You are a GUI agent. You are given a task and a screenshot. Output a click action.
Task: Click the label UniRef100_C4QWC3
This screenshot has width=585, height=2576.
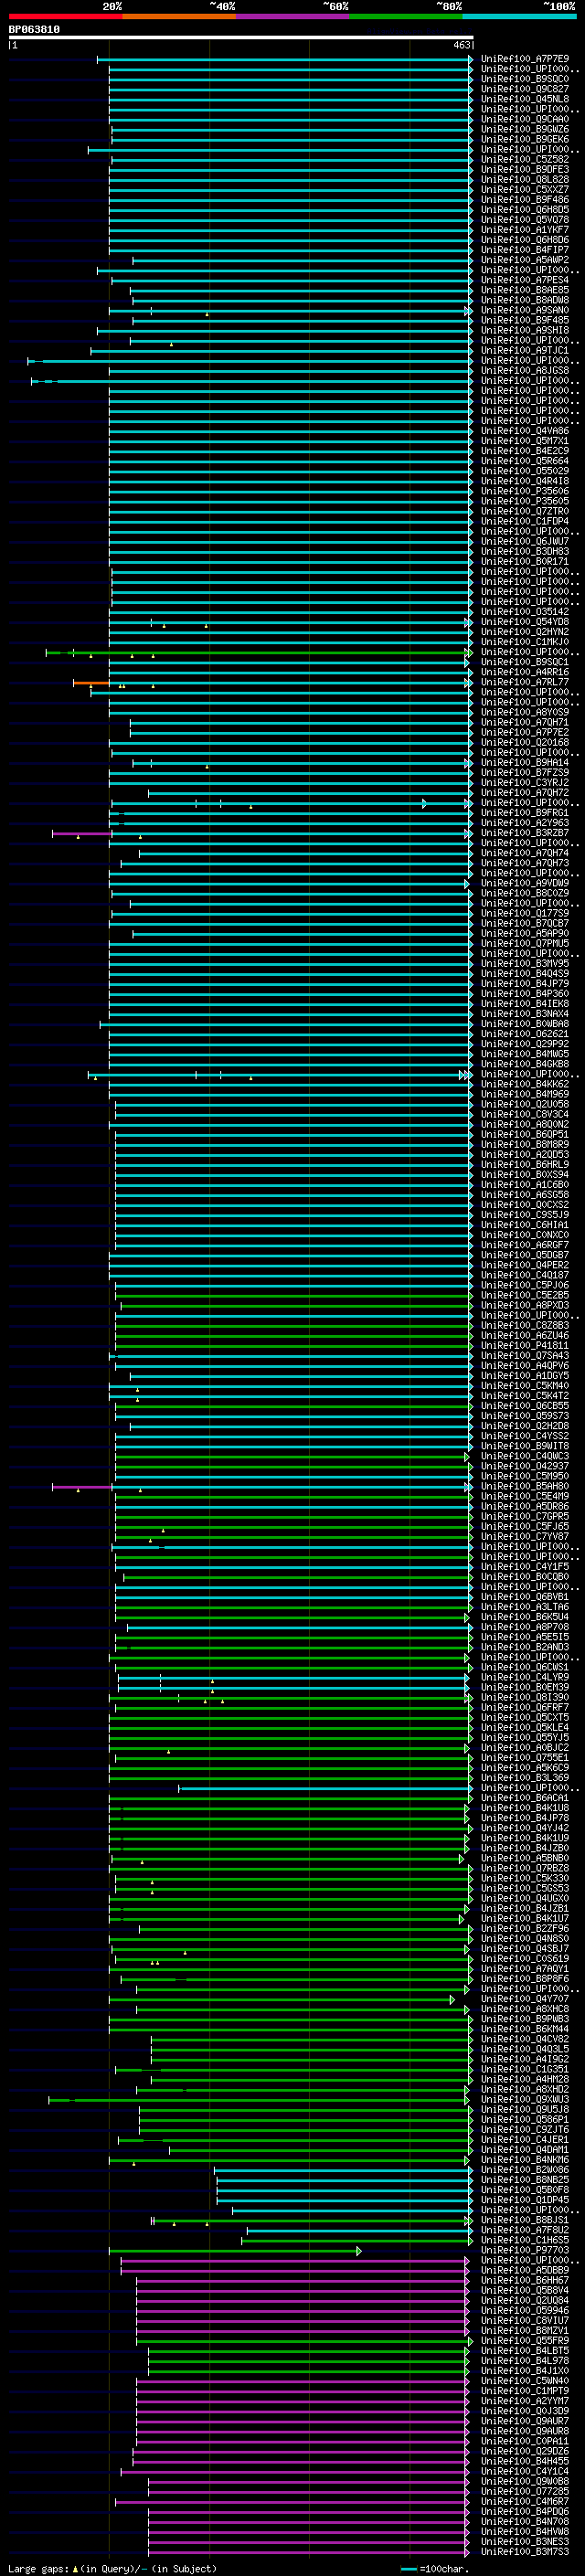click(x=525, y=1456)
